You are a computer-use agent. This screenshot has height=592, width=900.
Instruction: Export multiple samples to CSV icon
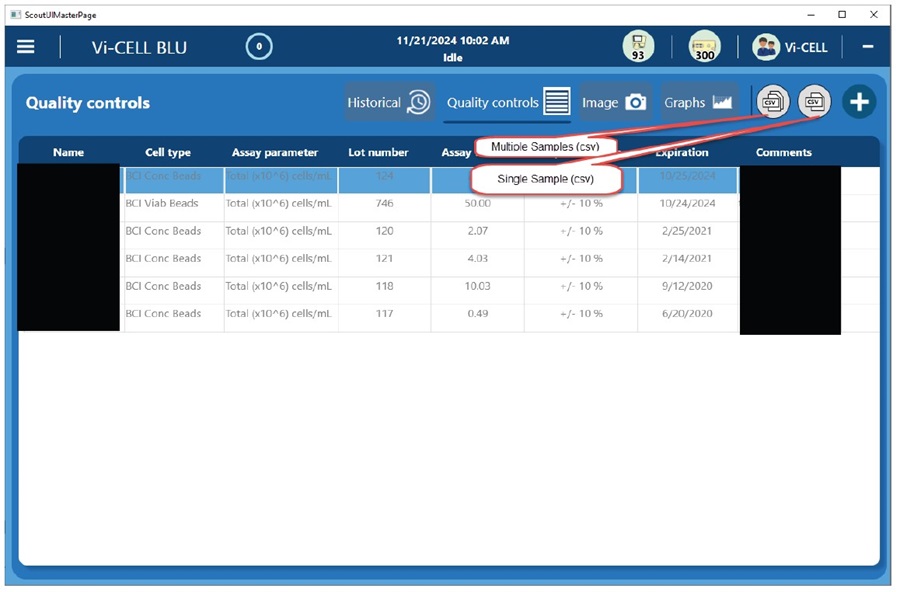(x=773, y=102)
